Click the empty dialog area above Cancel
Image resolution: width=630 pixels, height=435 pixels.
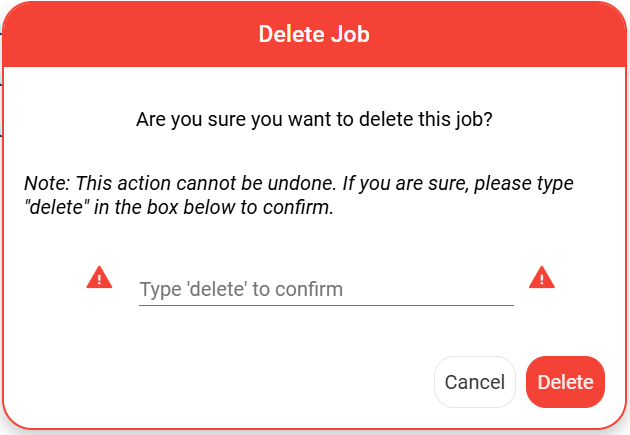475,333
